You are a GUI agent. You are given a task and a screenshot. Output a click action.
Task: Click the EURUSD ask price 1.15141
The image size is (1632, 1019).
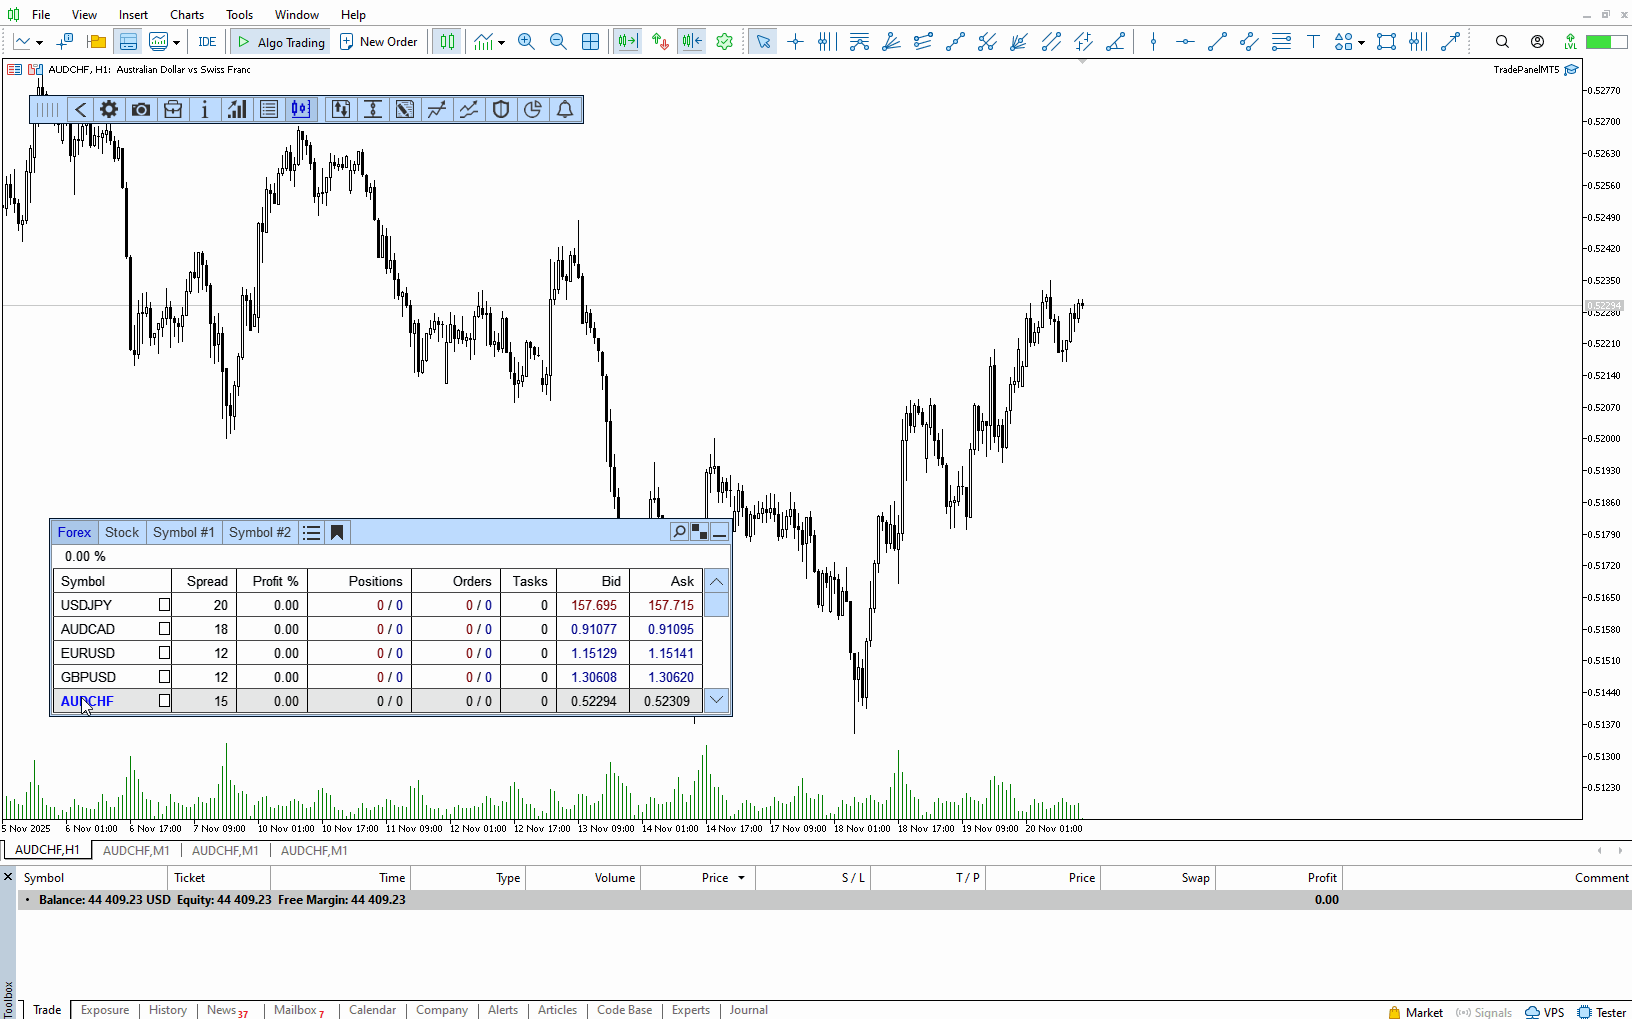coord(671,653)
